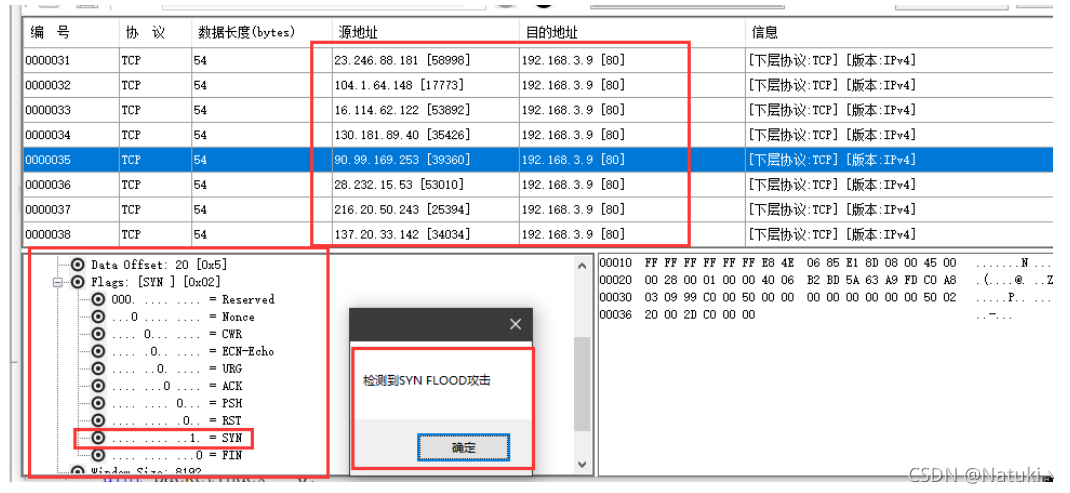Sort by the 目的地址 column header
This screenshot has height=493, width=1070.
click(x=632, y=32)
